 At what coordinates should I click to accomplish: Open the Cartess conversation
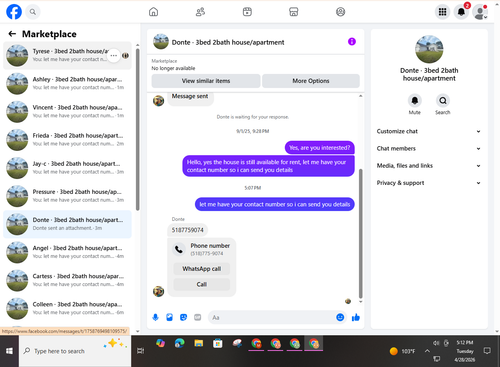(x=67, y=281)
